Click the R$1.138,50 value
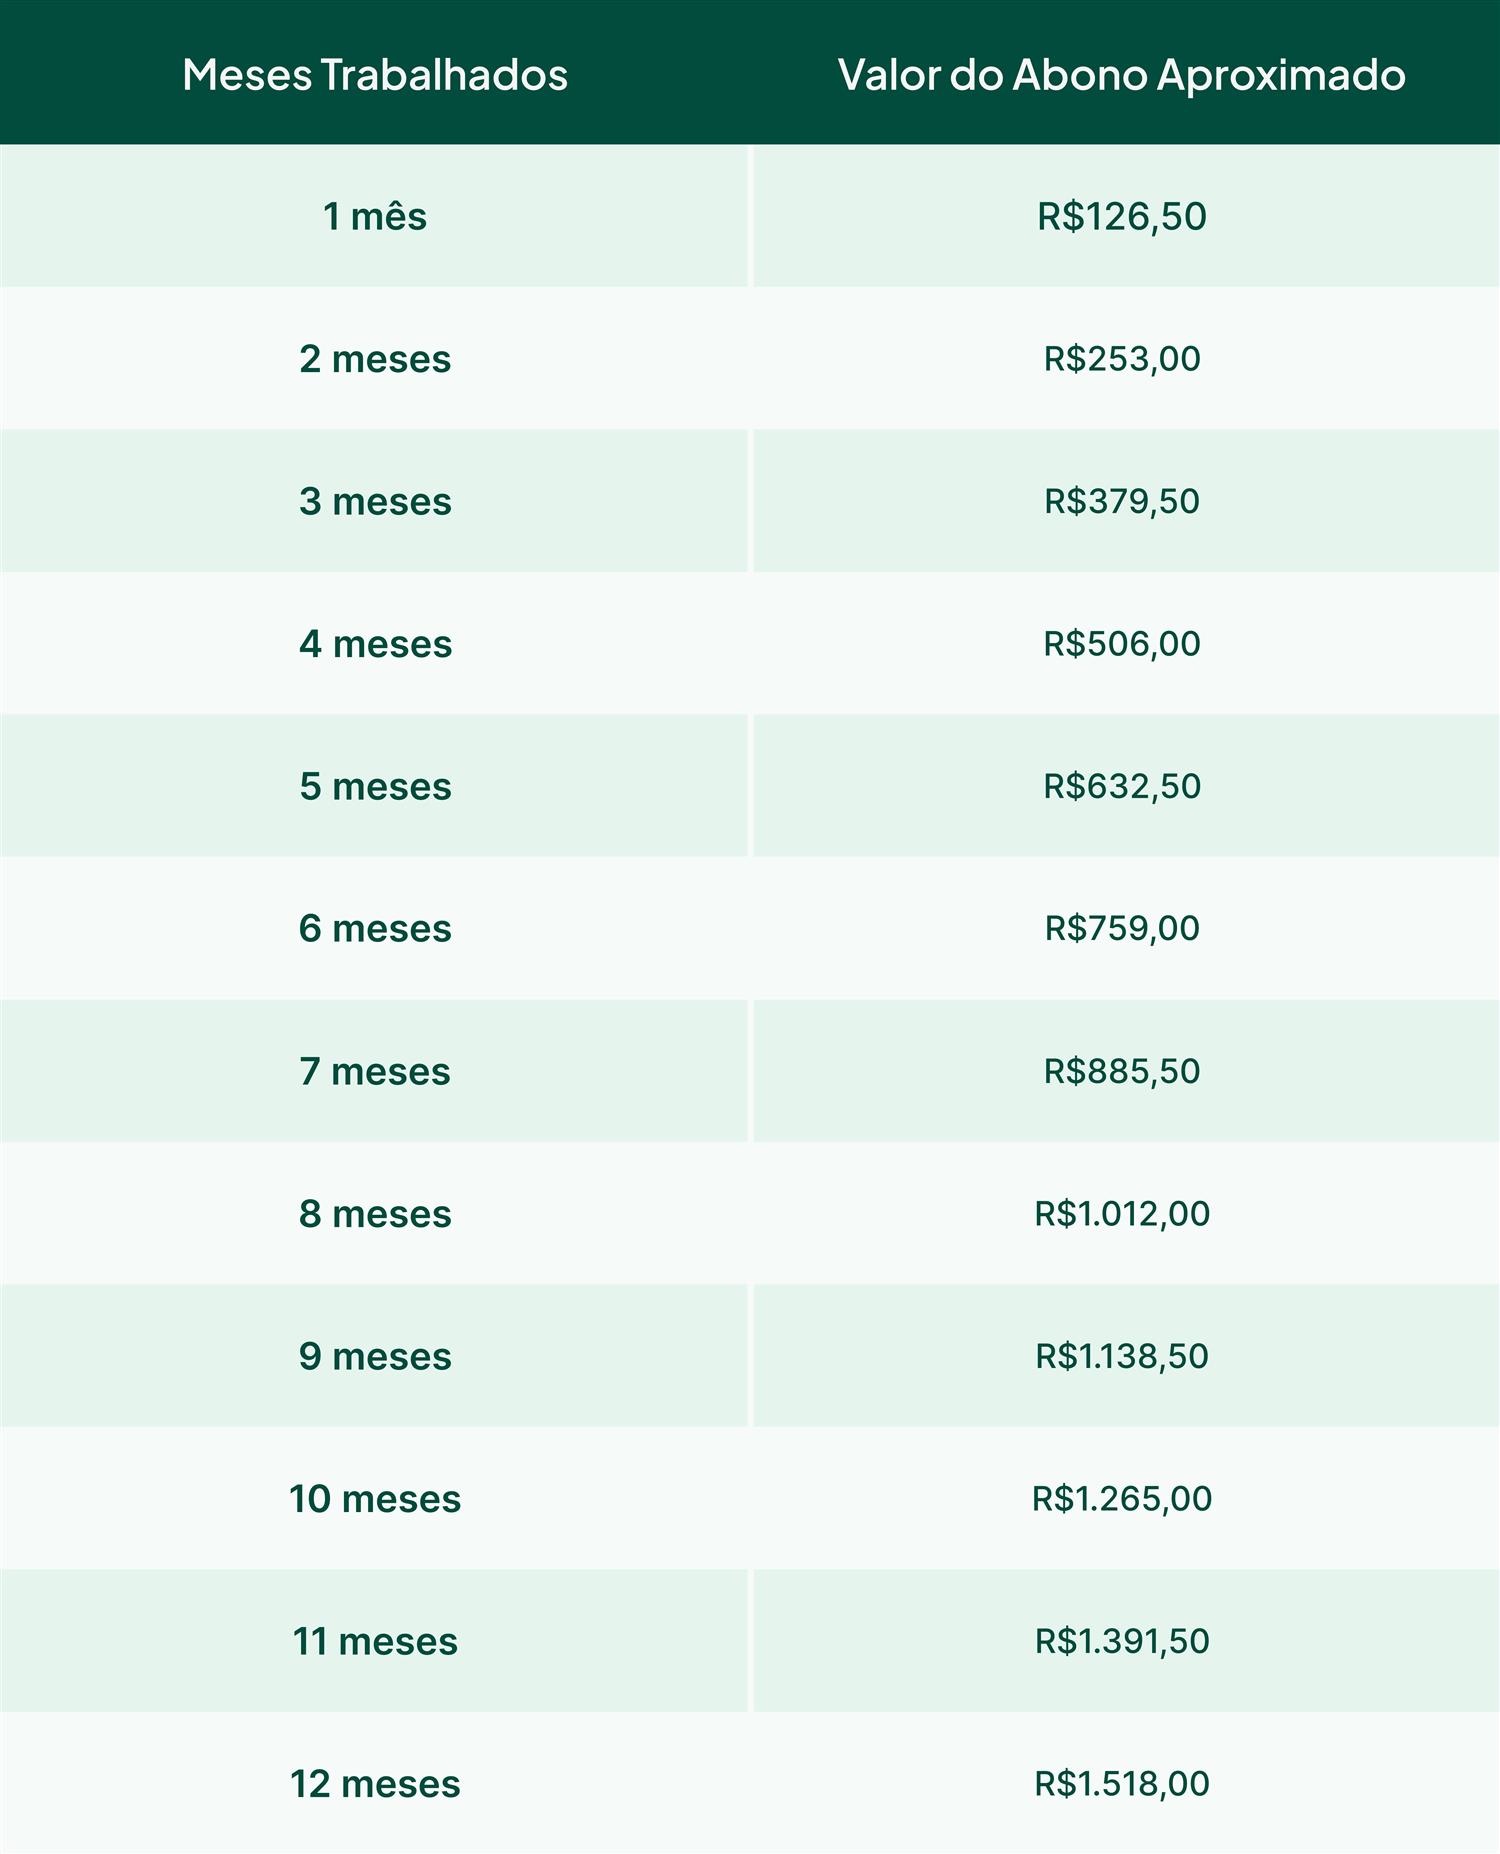Viewport: 1500px width, 1854px height. tap(1121, 1356)
